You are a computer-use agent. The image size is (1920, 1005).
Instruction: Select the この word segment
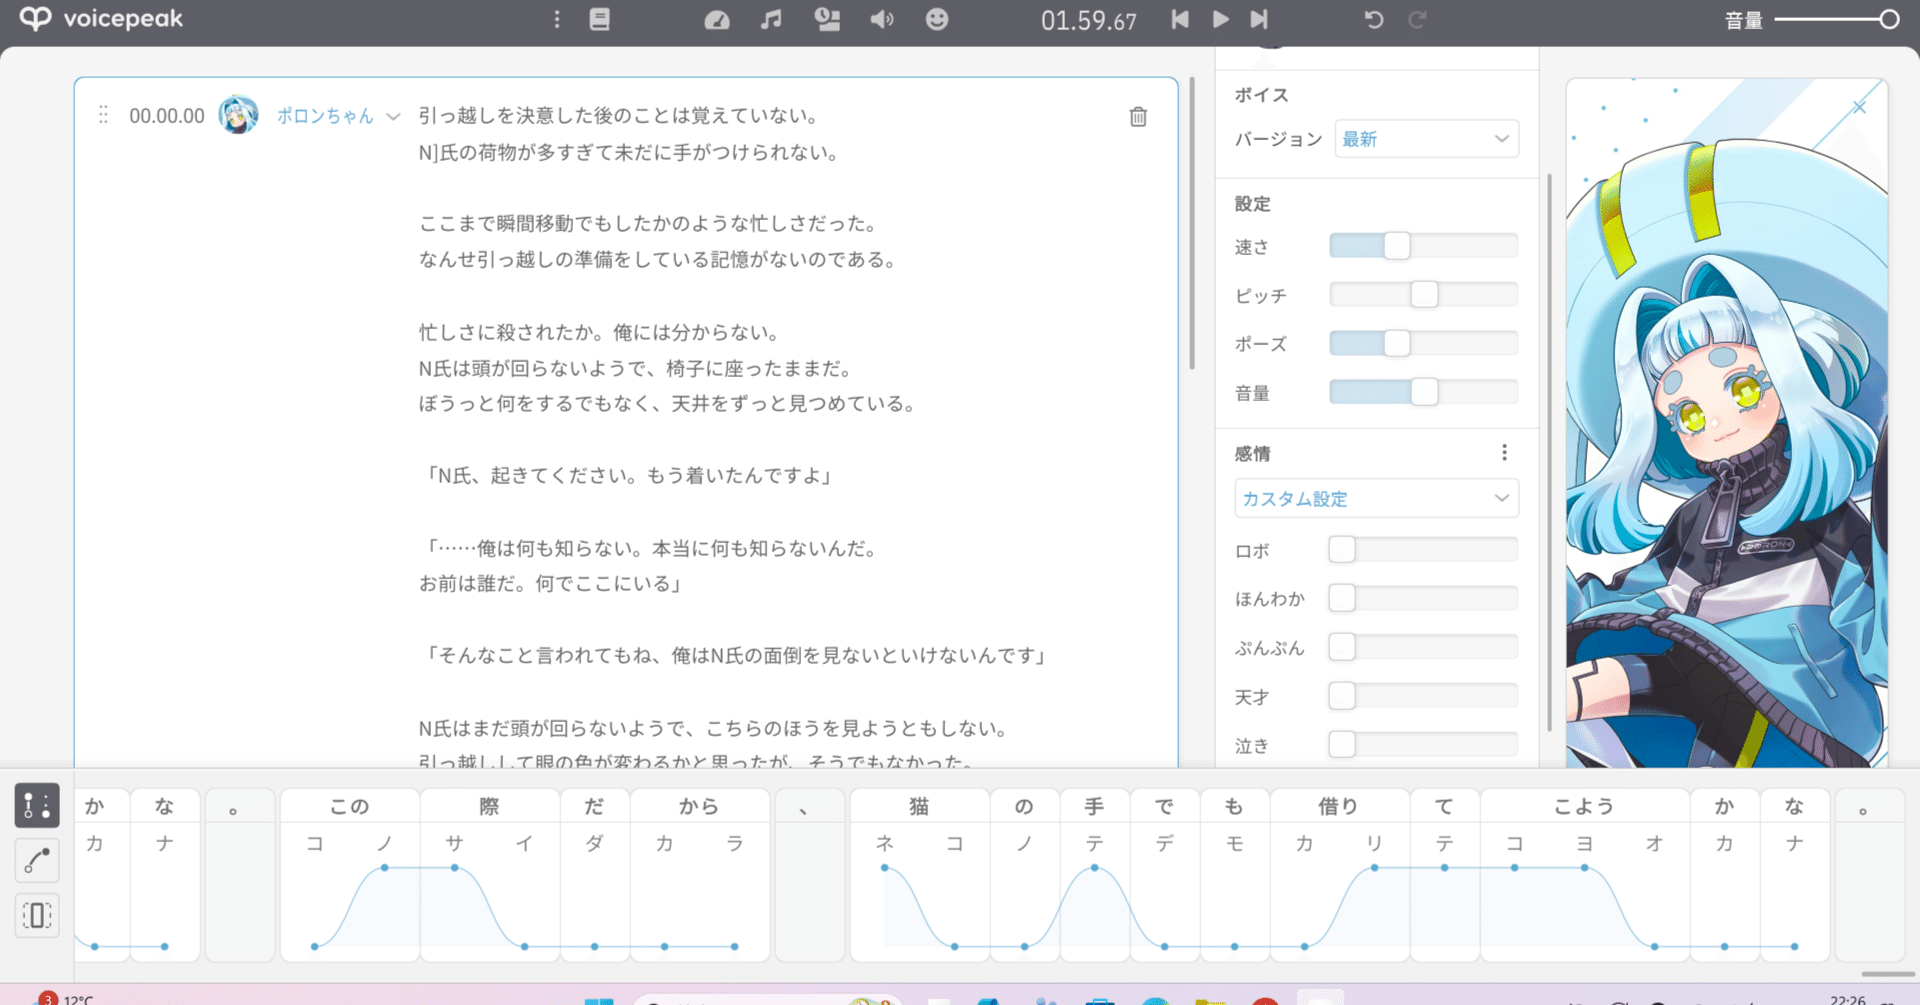click(350, 806)
